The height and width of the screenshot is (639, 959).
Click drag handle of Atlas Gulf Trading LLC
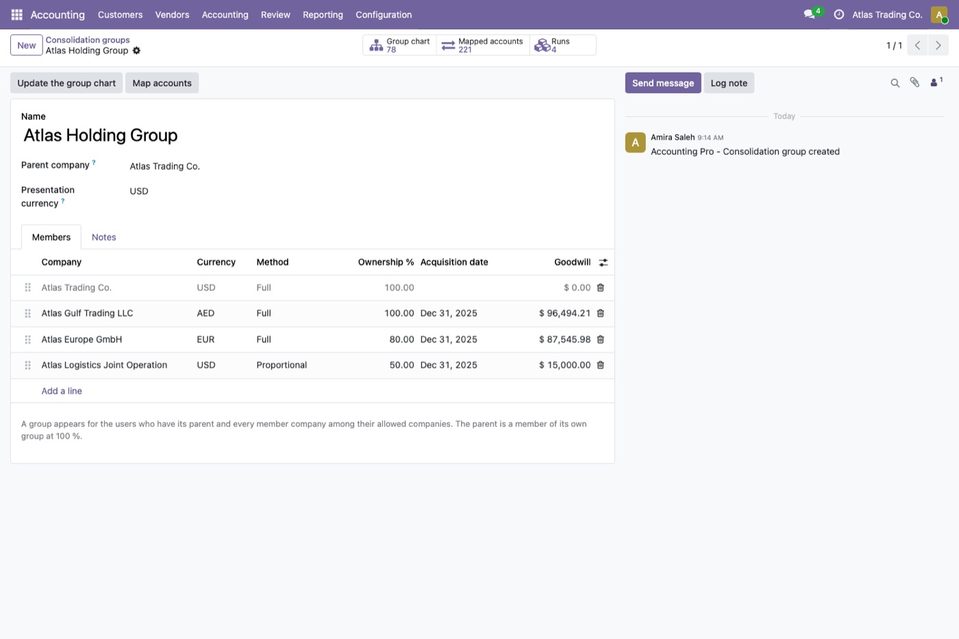point(28,313)
